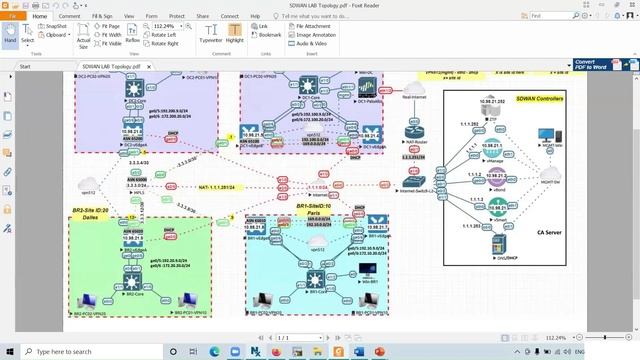Switch to the Start document tab

click(x=25, y=66)
